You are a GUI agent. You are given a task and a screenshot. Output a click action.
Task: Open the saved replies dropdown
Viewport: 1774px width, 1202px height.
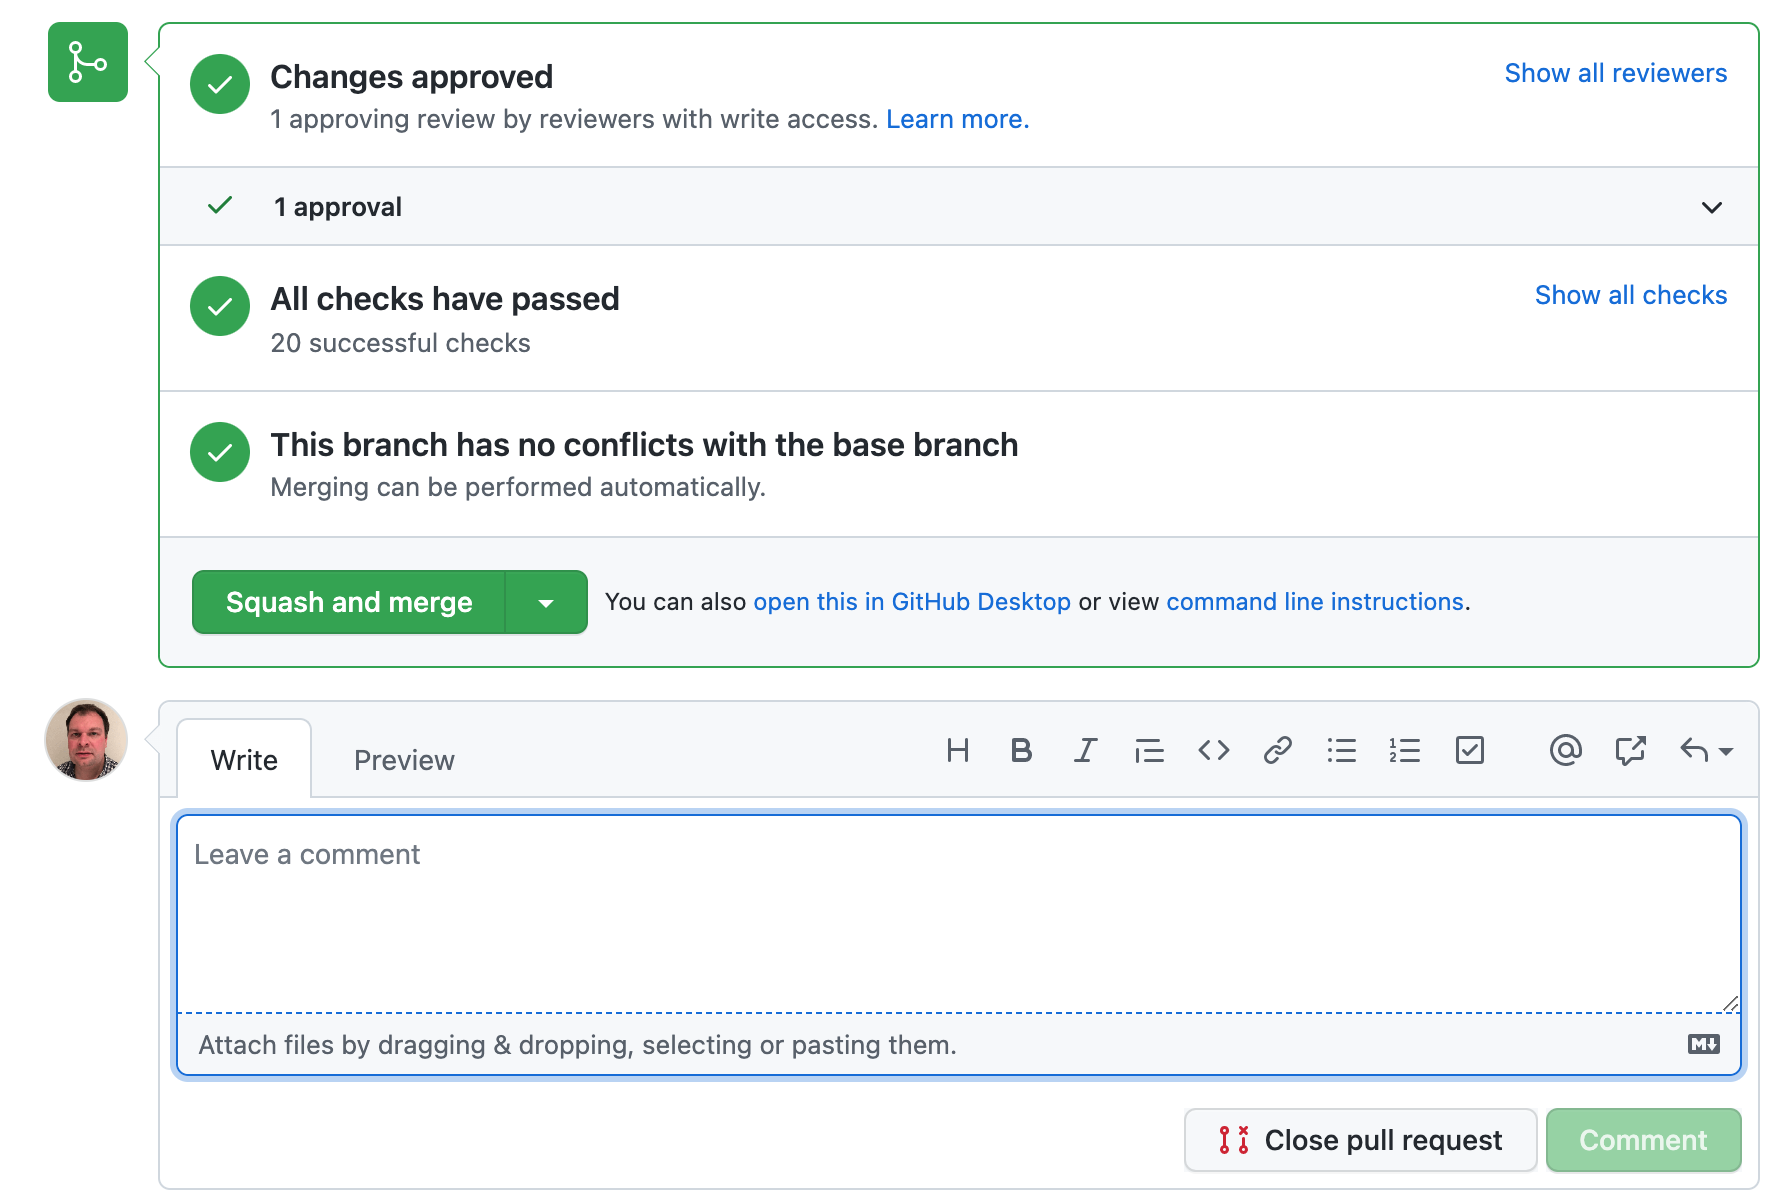pyautogui.click(x=1705, y=750)
